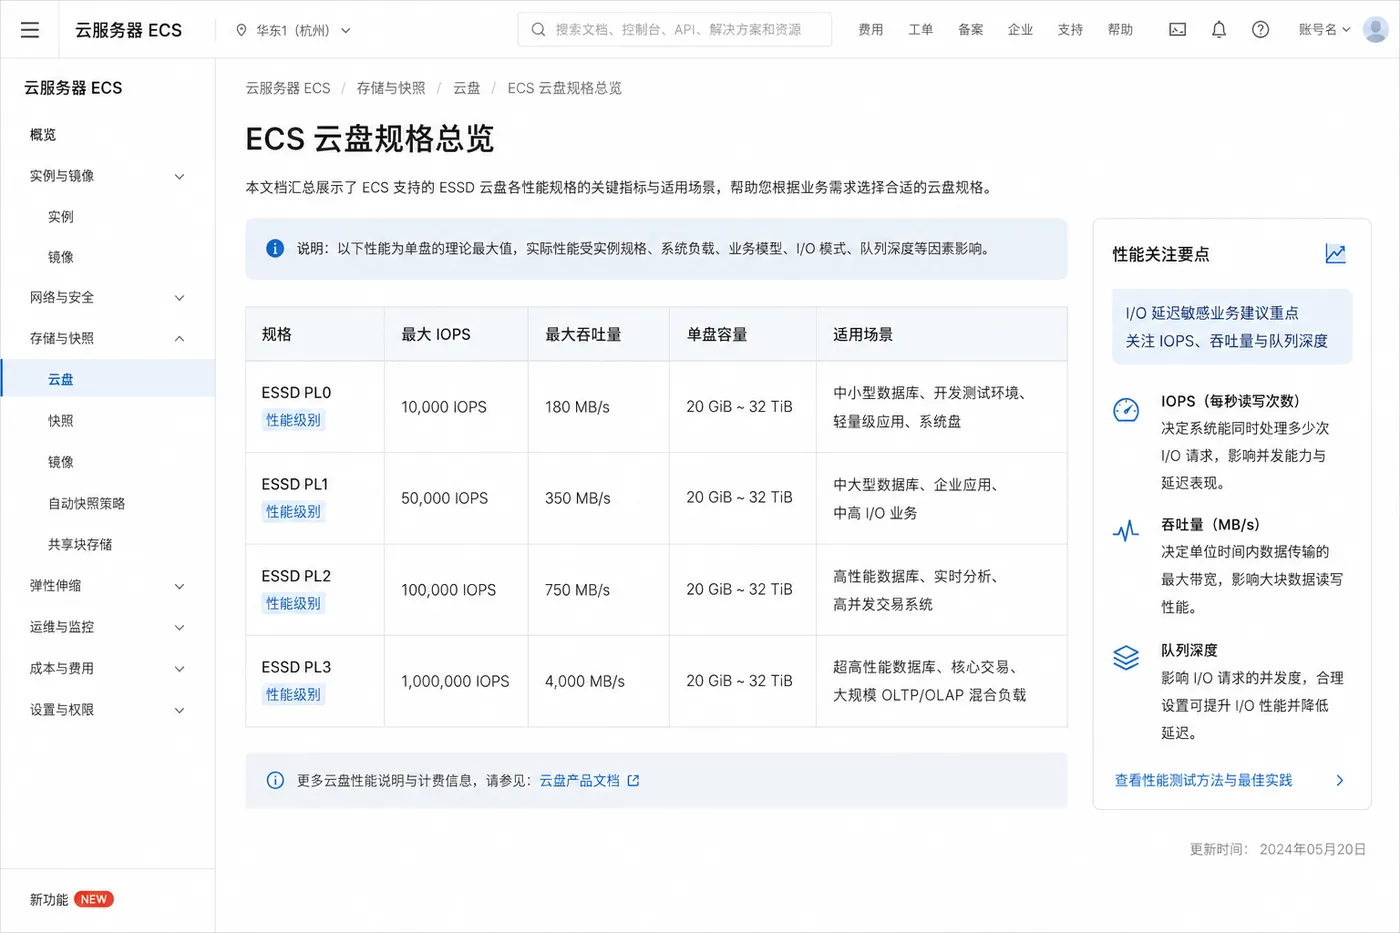
Task: Click the help question mark icon
Action: pos(1261,30)
